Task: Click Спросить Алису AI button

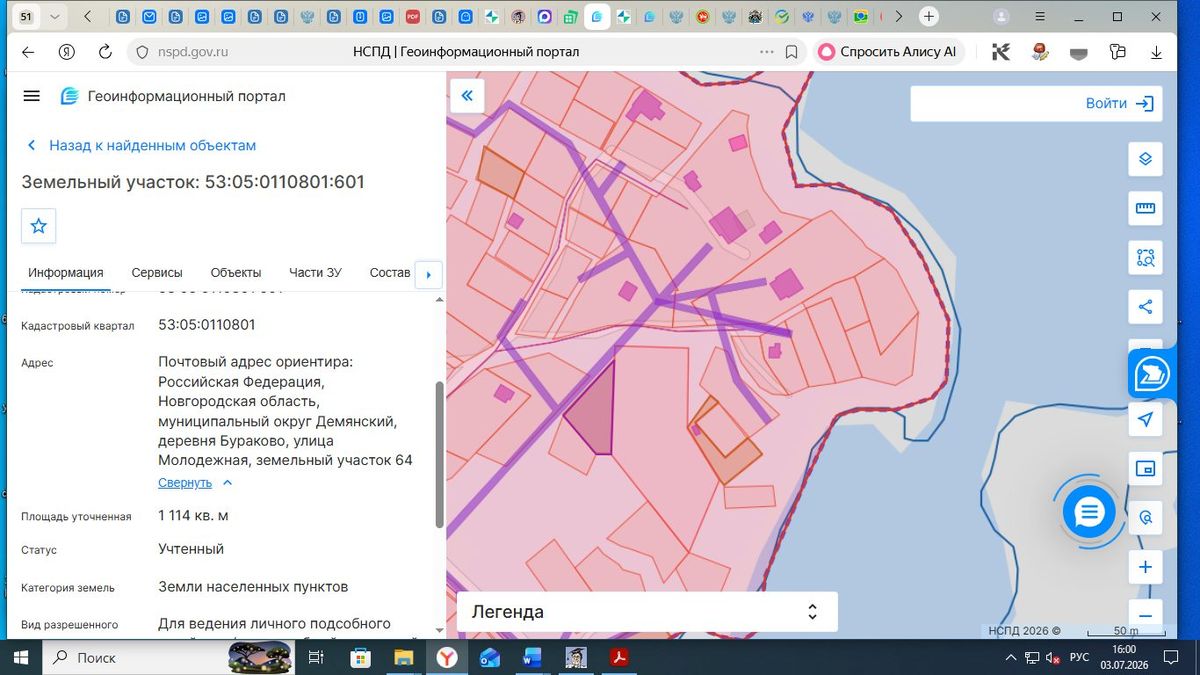Action: pyautogui.click(x=888, y=52)
